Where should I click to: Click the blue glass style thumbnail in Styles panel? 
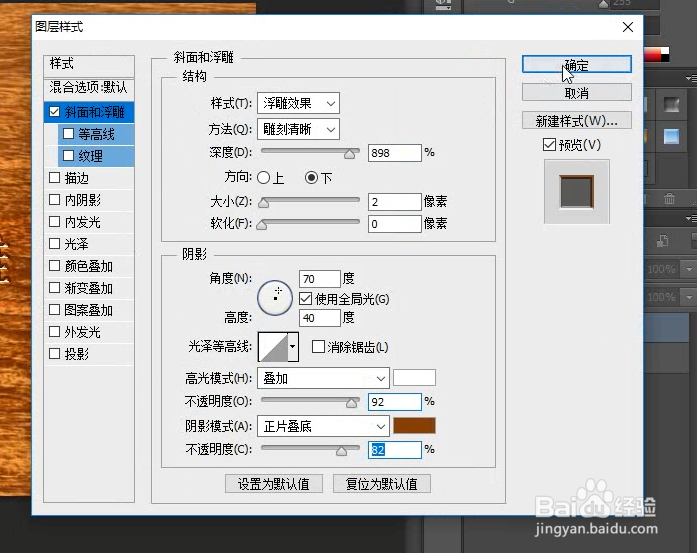tap(671, 136)
